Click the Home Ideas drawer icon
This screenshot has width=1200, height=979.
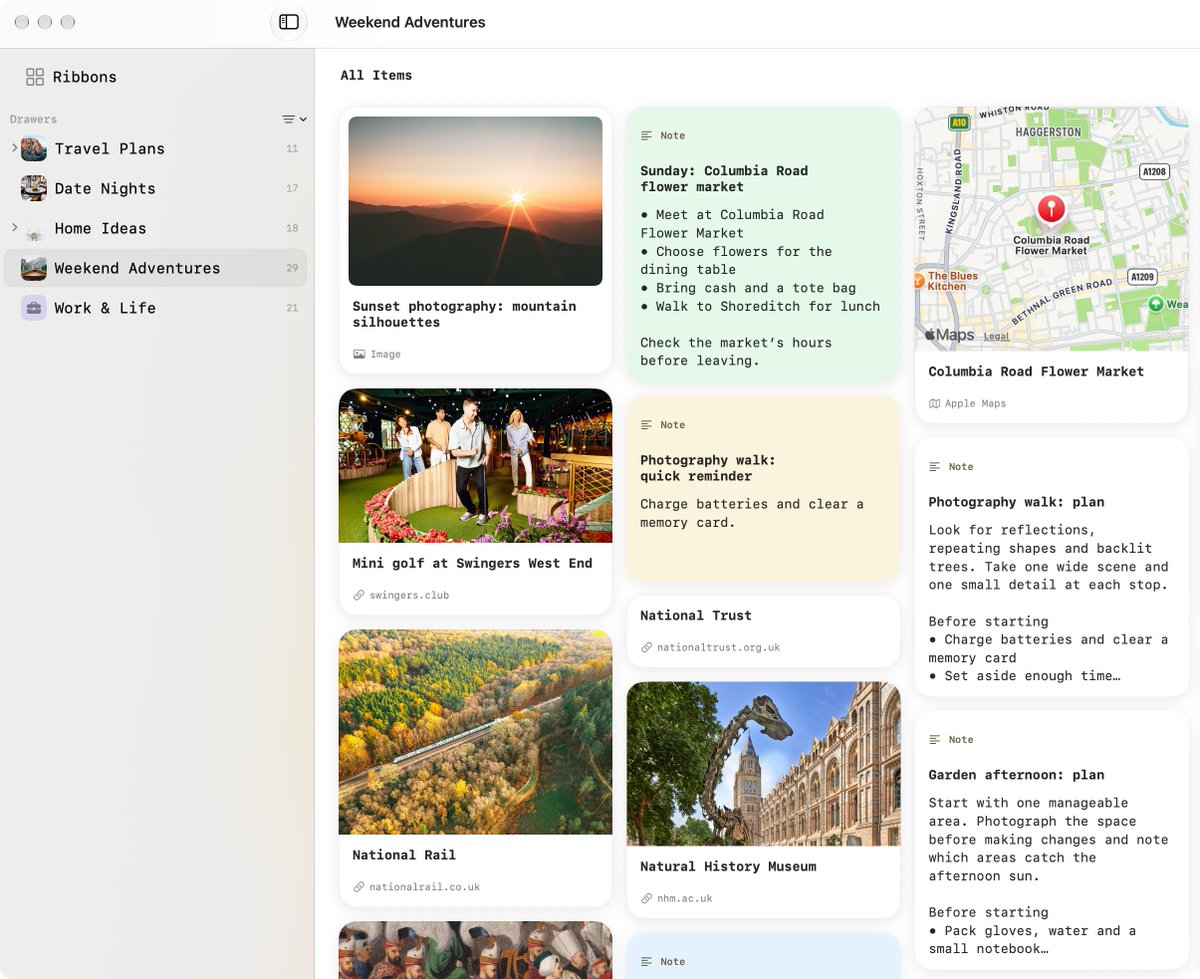tap(34, 228)
